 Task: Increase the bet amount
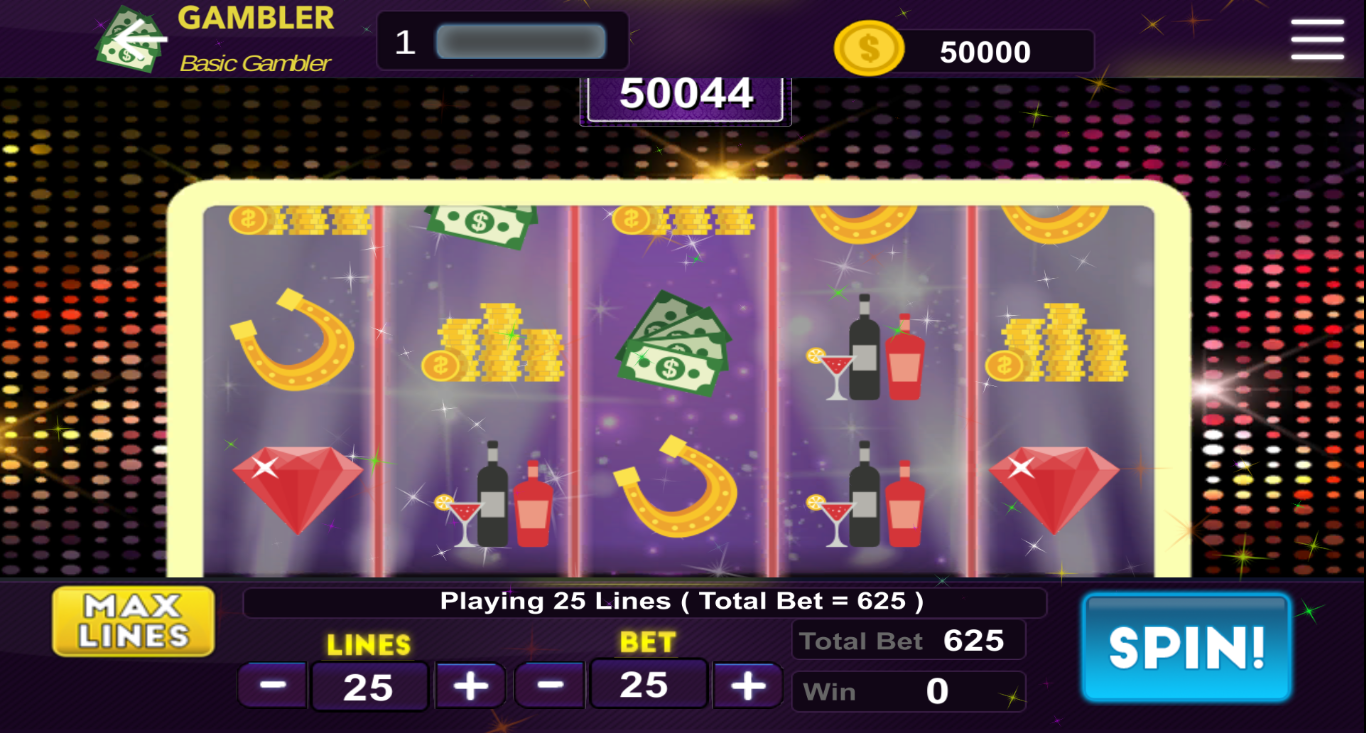[x=747, y=685]
